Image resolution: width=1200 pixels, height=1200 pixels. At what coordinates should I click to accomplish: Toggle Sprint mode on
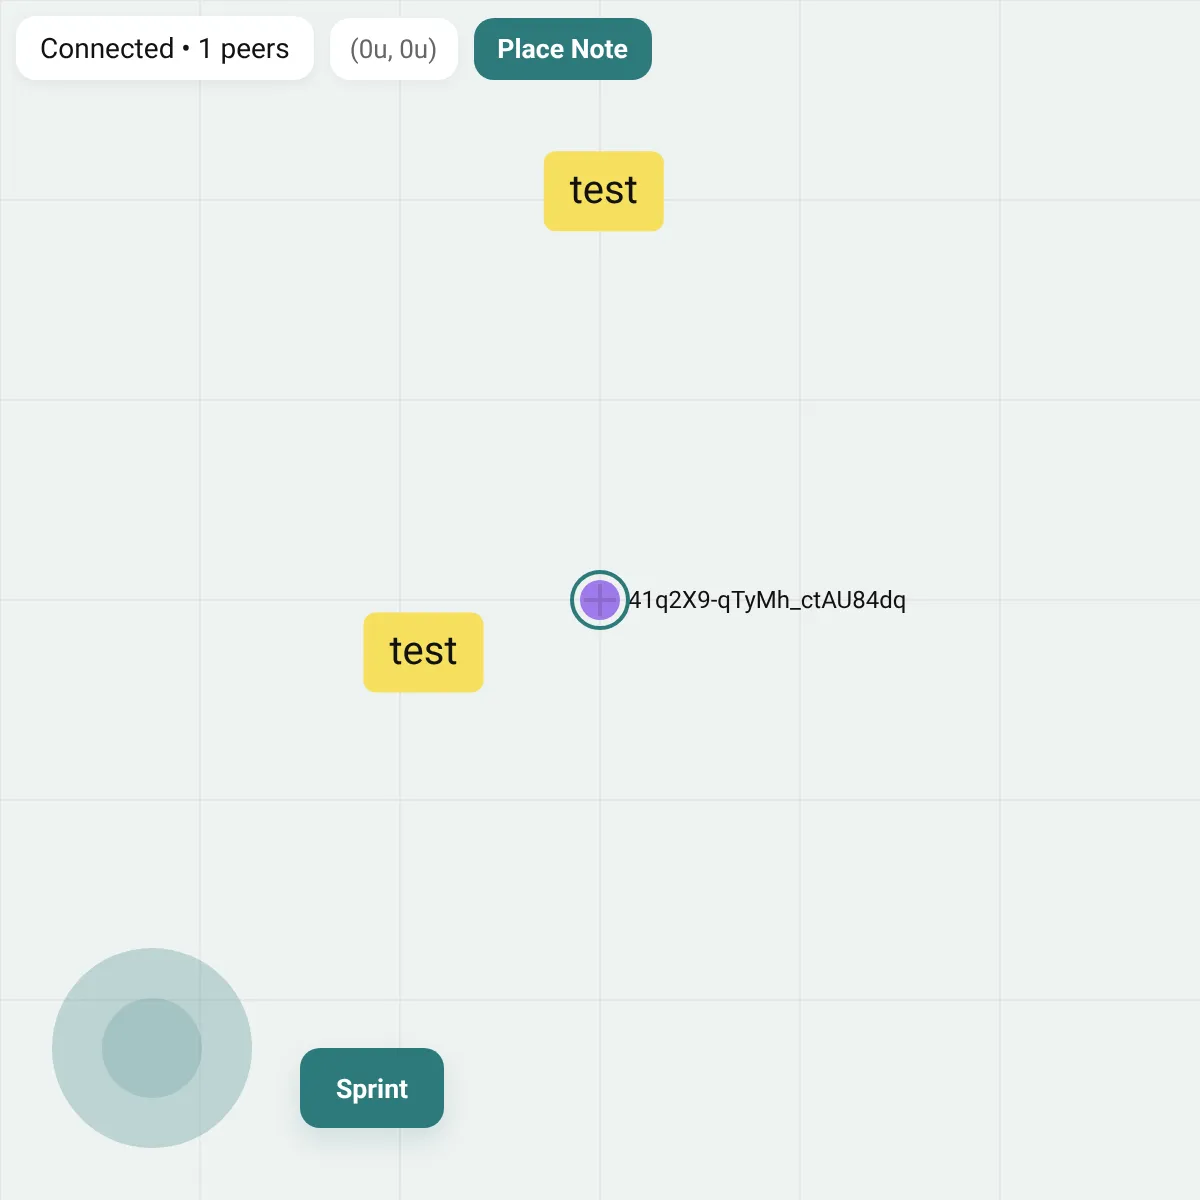click(x=372, y=1088)
